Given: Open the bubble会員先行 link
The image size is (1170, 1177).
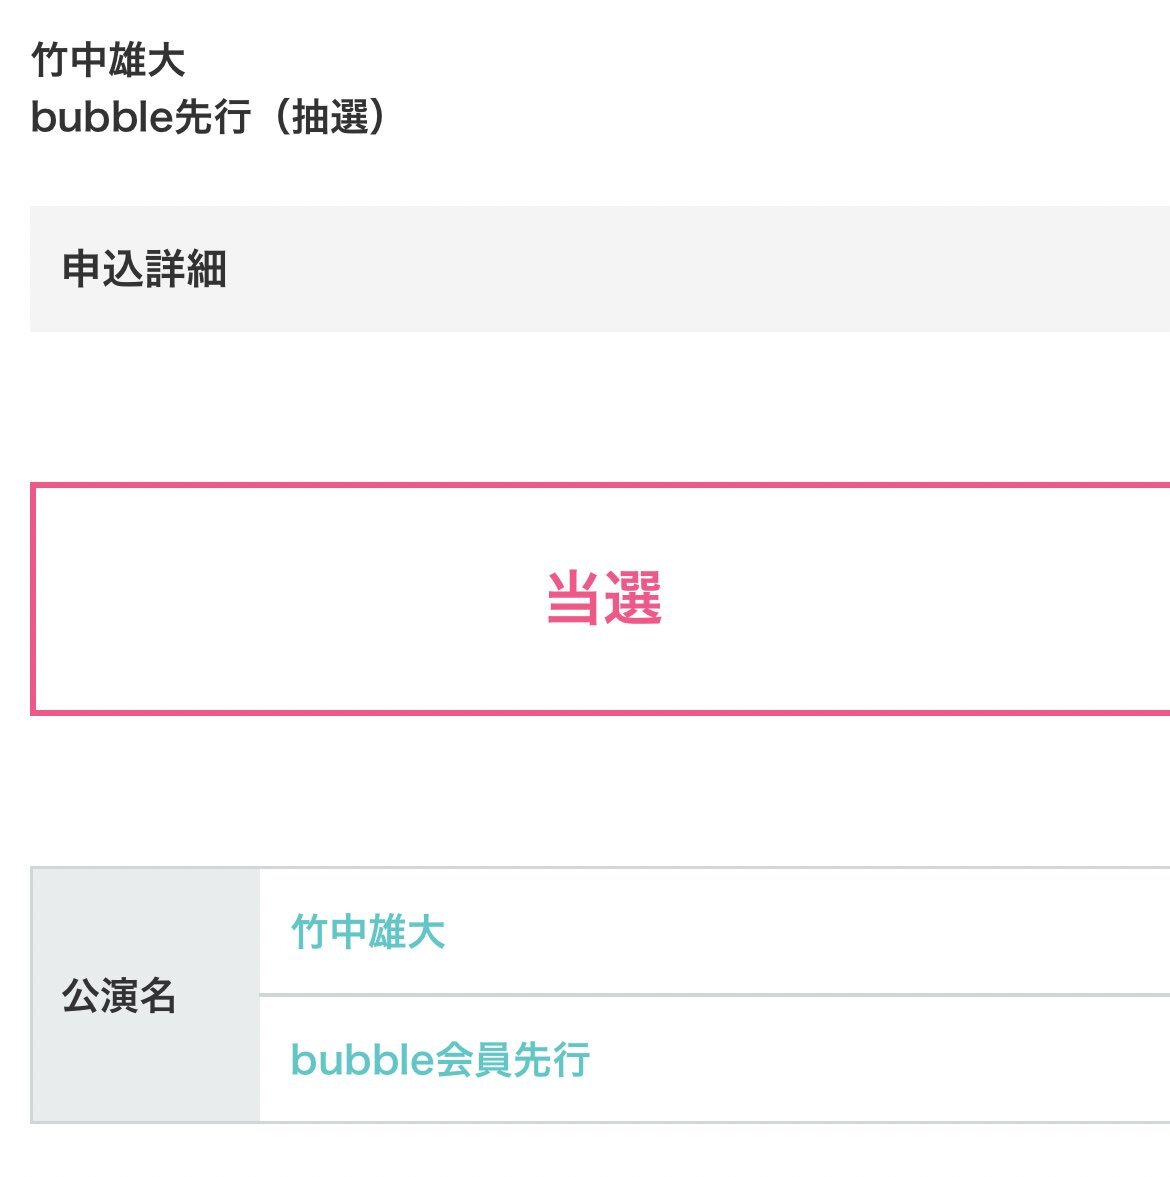Looking at the screenshot, I should [x=440, y=1060].
